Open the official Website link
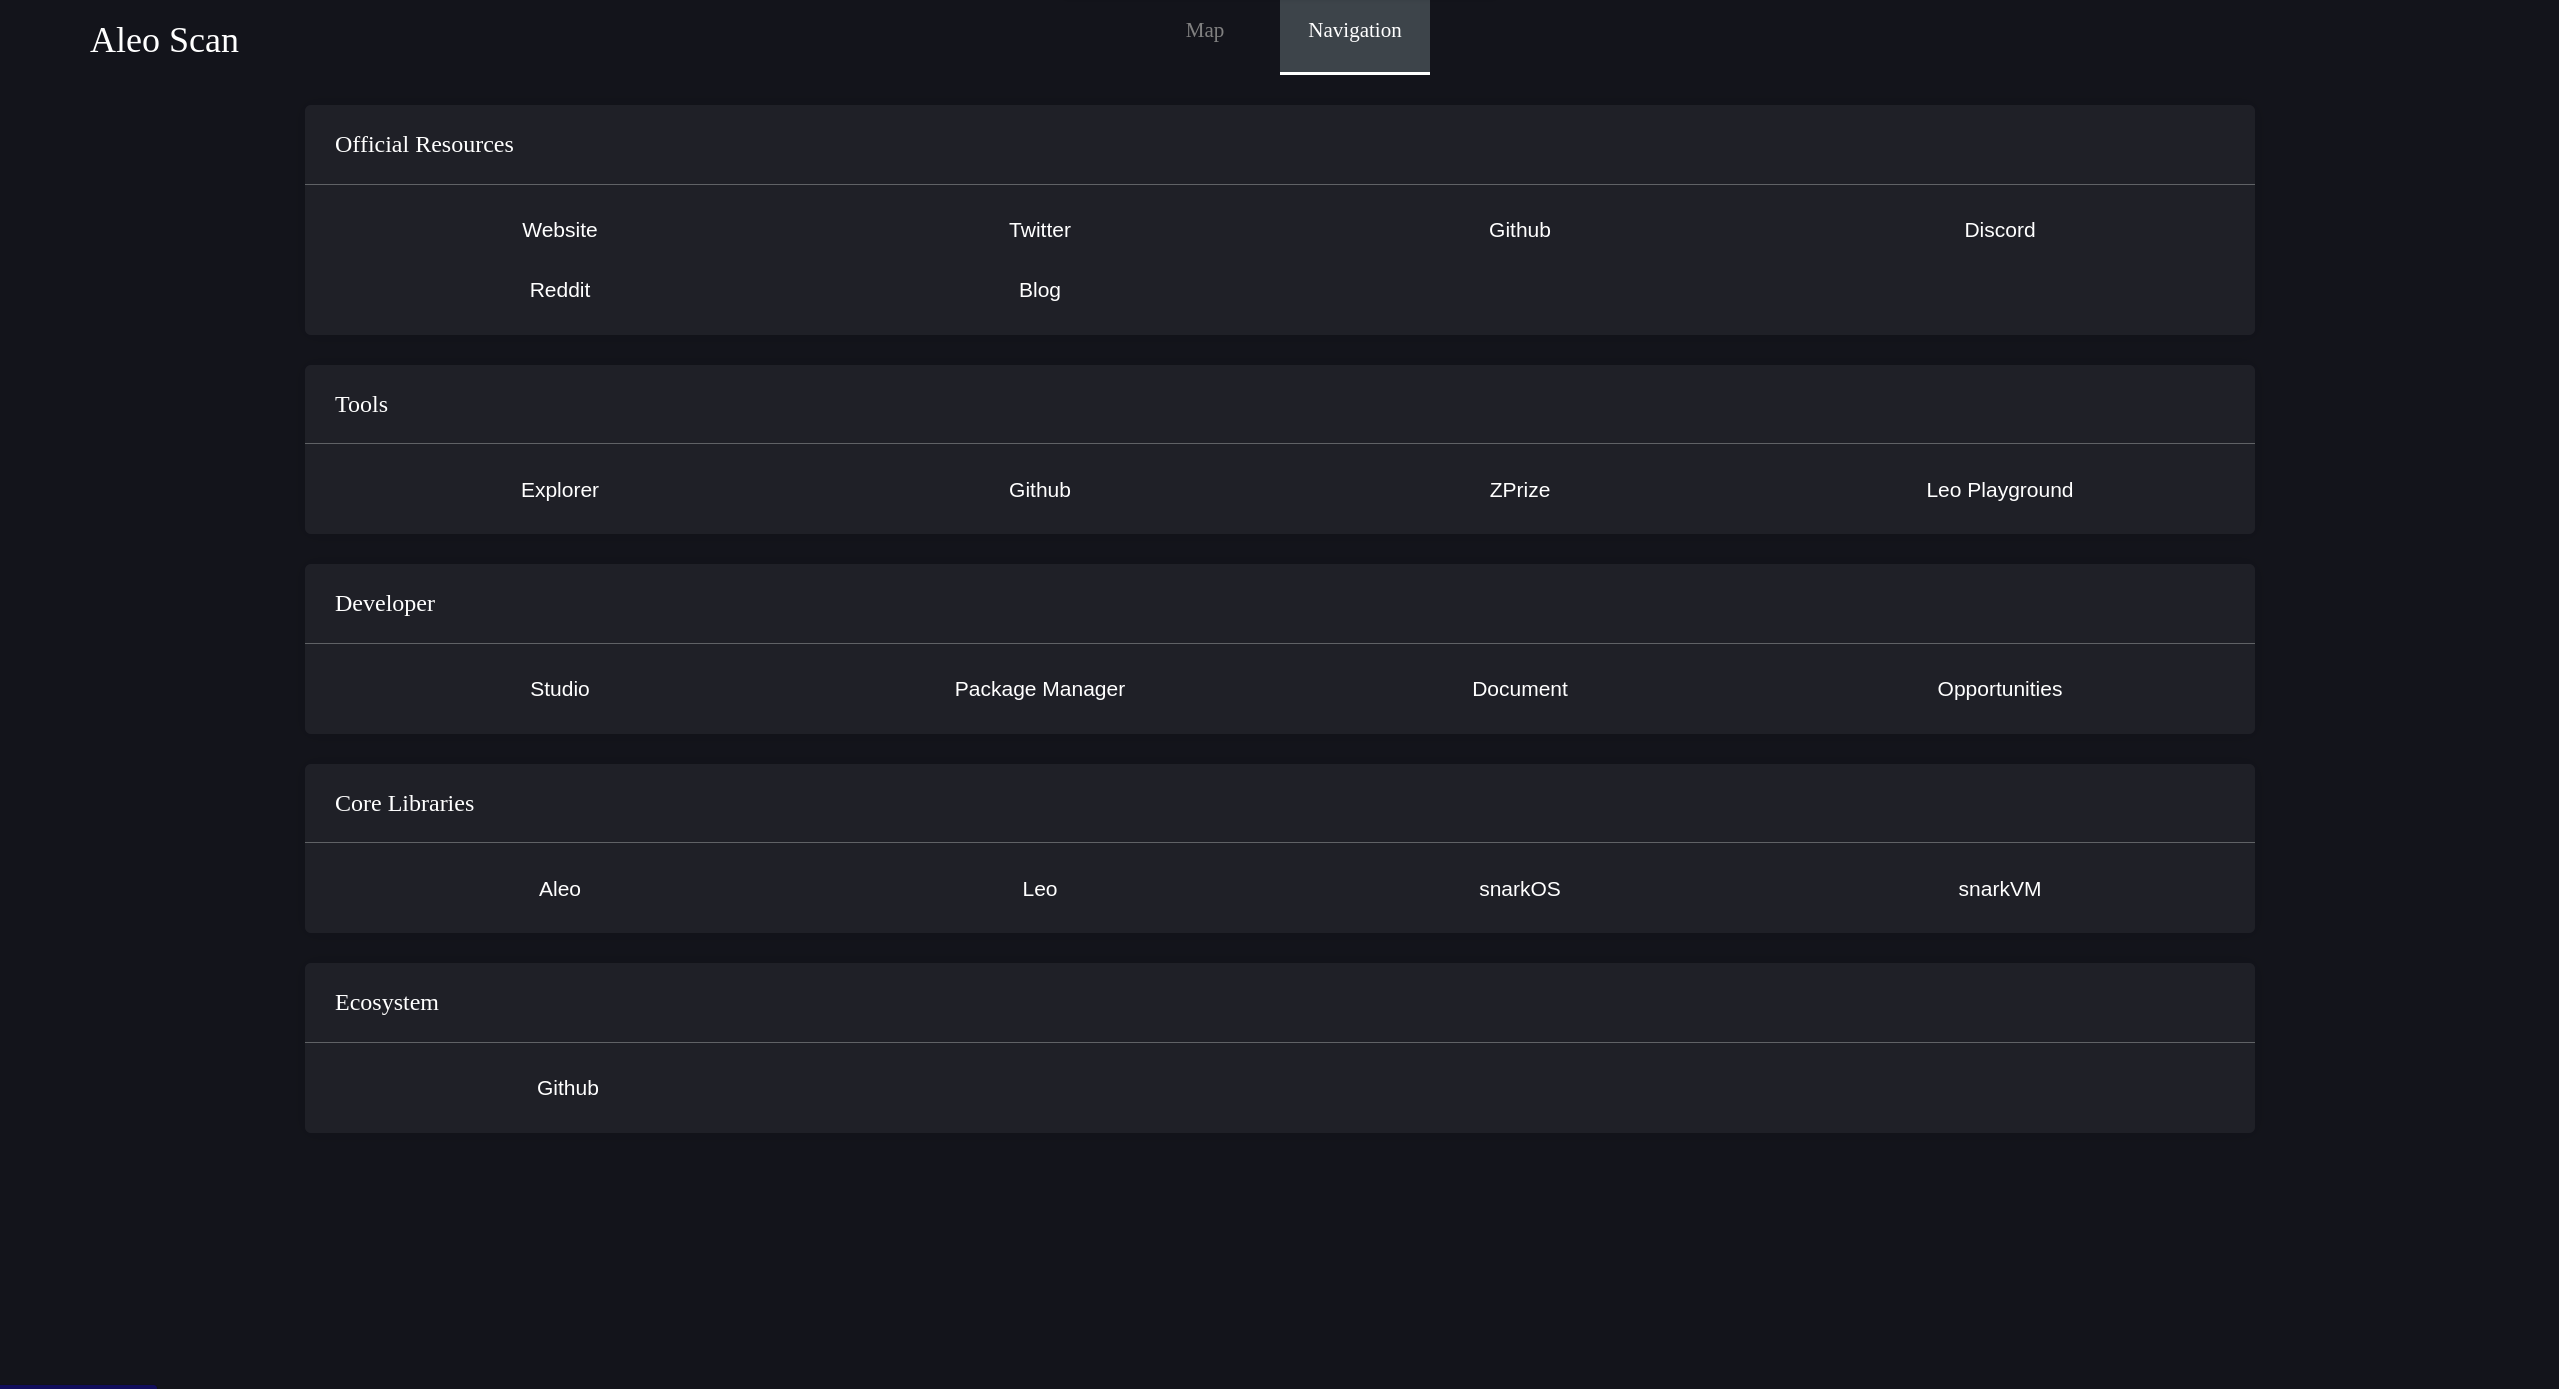The width and height of the screenshot is (2559, 1389). [x=559, y=229]
